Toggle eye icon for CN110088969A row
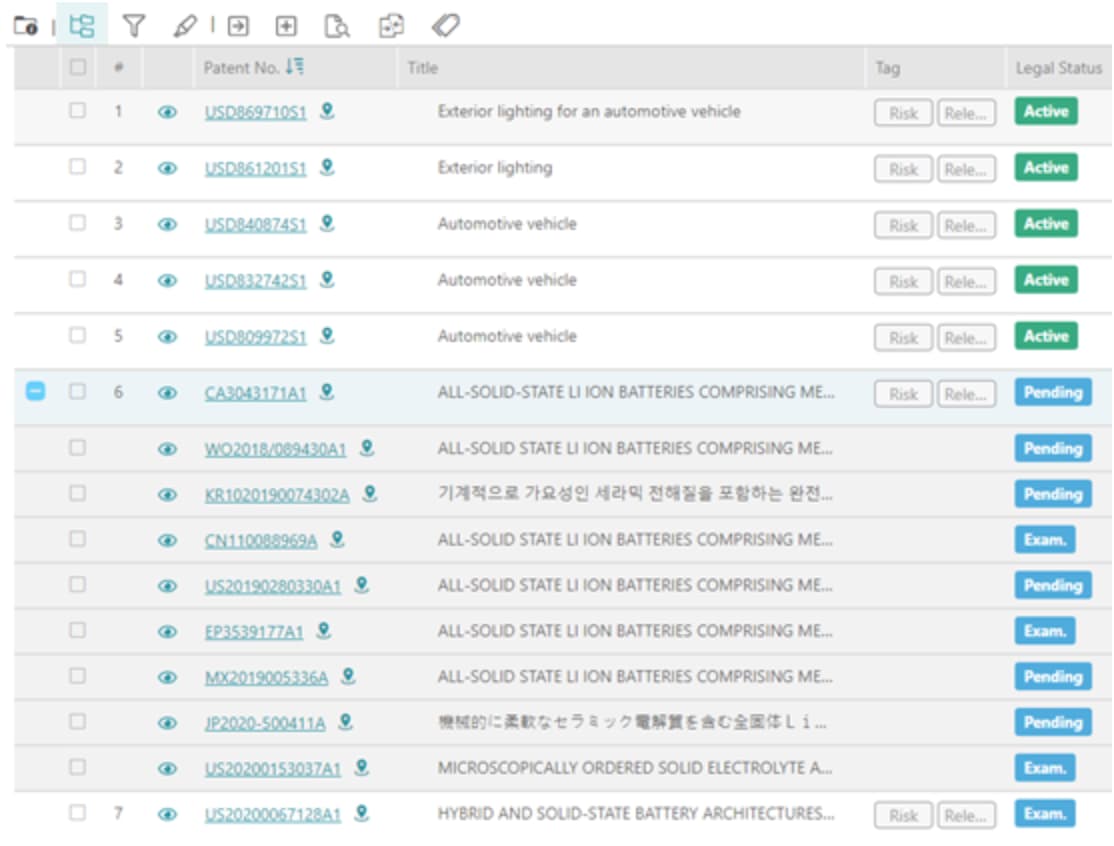 coord(167,541)
